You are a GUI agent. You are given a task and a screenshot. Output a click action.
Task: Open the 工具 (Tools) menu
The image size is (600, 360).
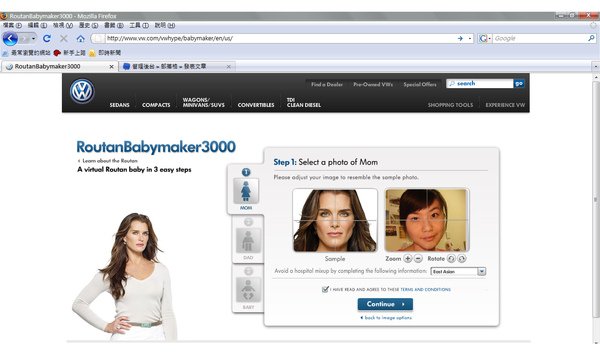point(139,25)
